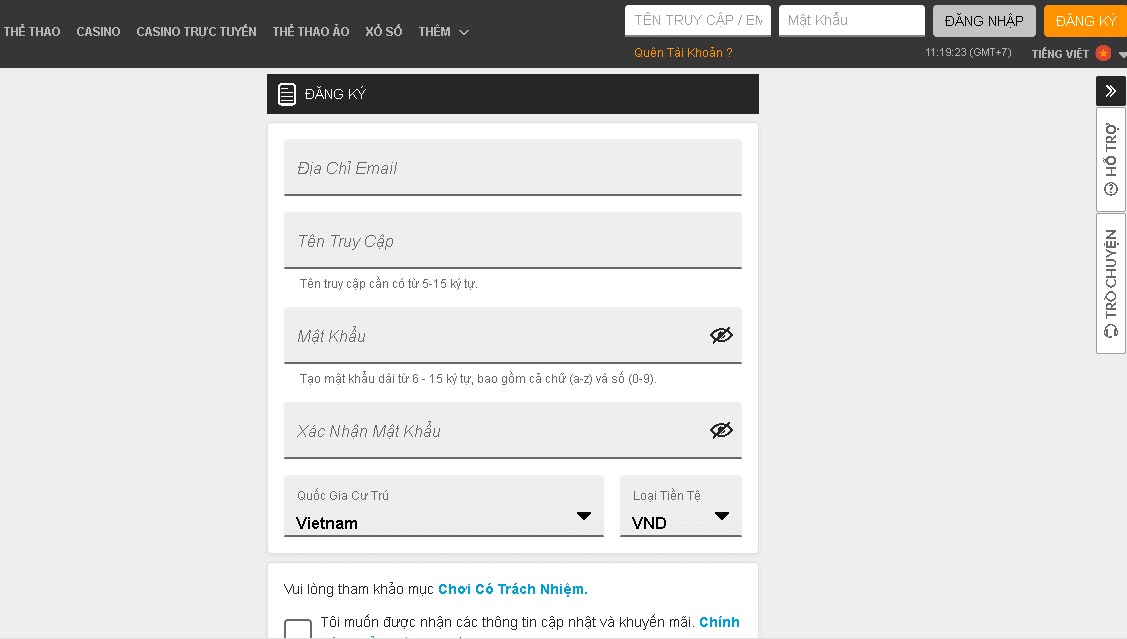Expand the Thêm navigation menu

click(443, 32)
